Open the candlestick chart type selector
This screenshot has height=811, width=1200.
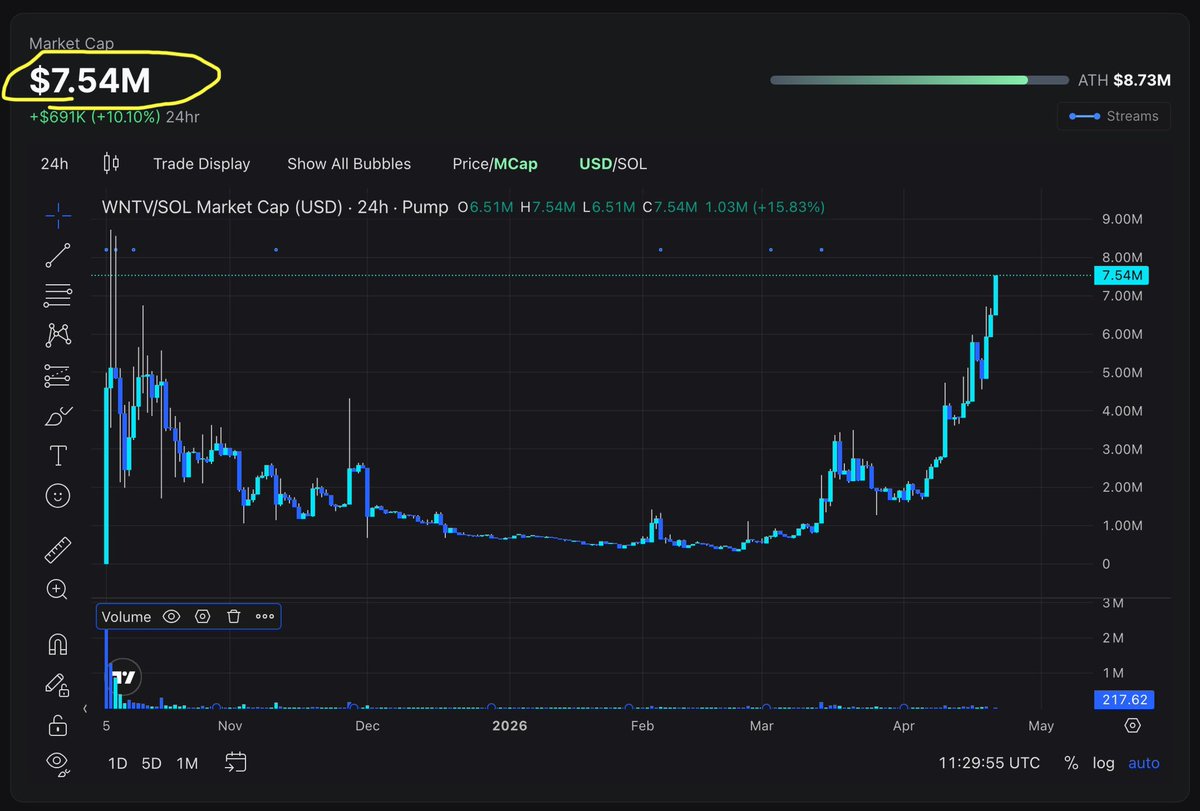tap(111, 163)
